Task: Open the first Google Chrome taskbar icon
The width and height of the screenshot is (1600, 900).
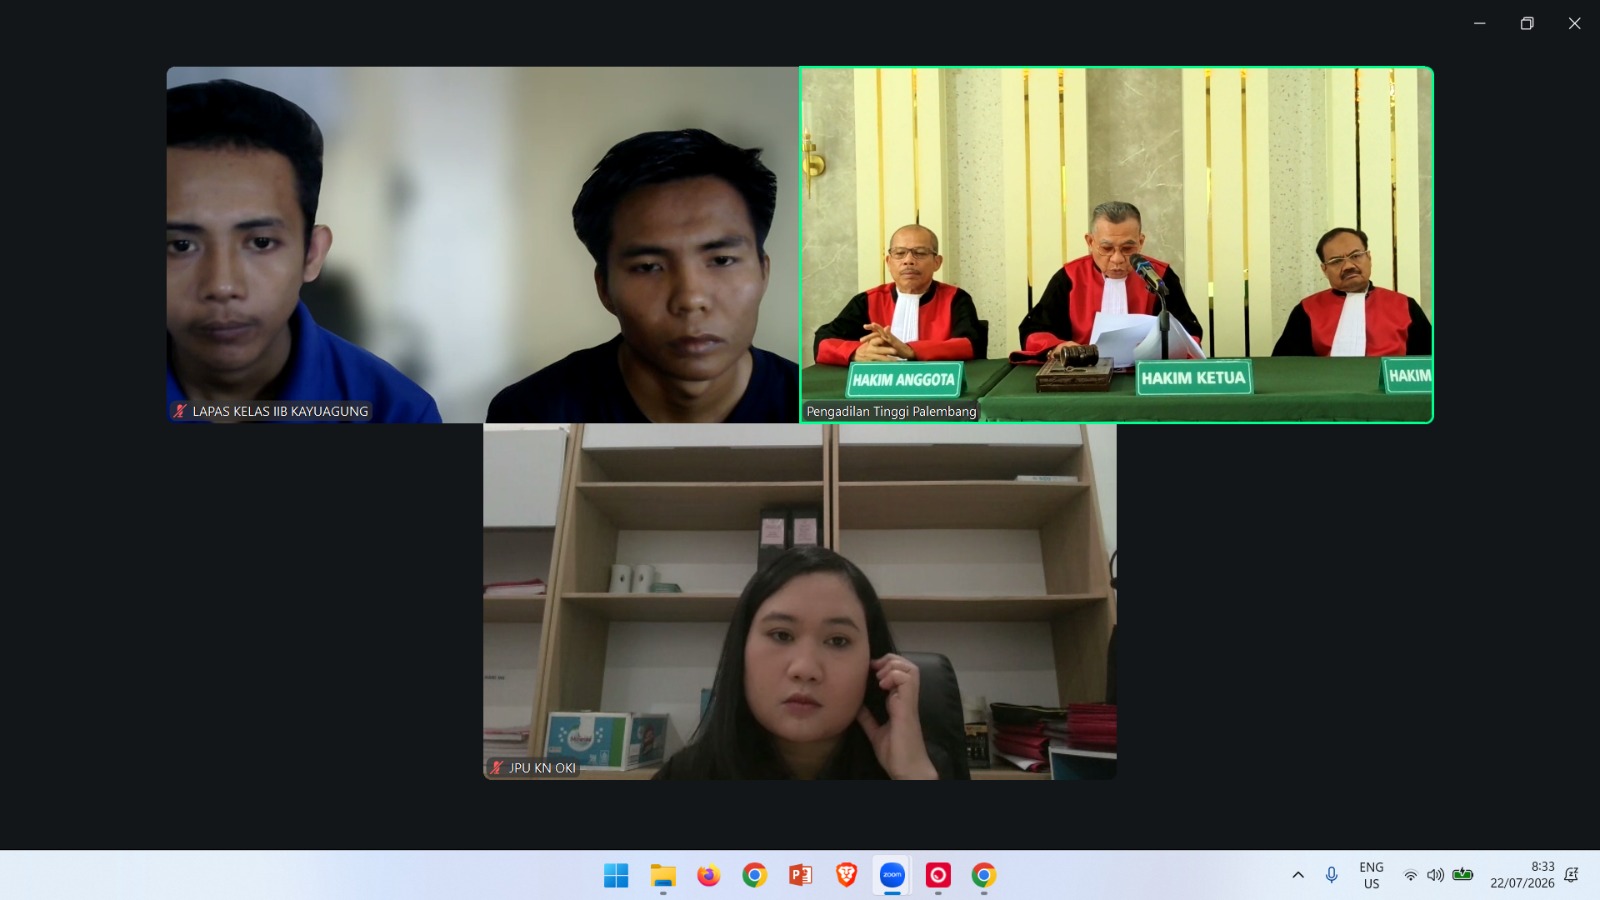Action: coord(755,876)
